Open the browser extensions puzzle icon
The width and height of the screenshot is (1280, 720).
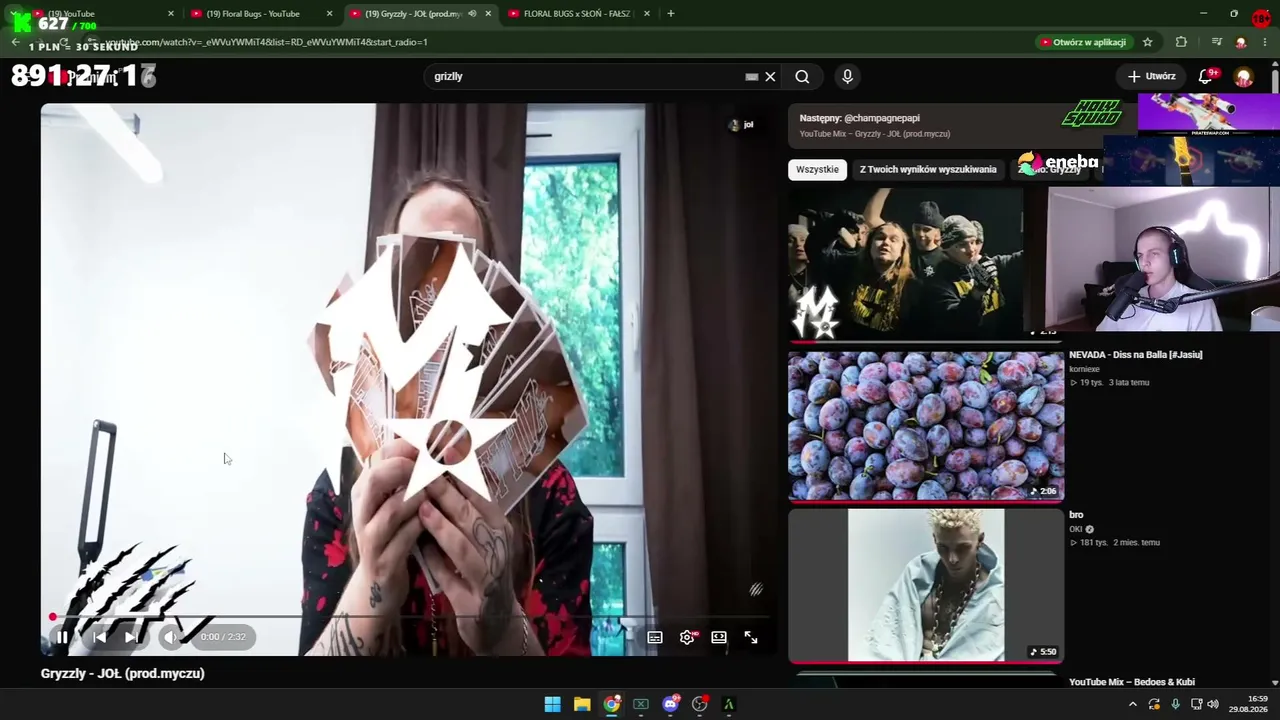[1181, 42]
